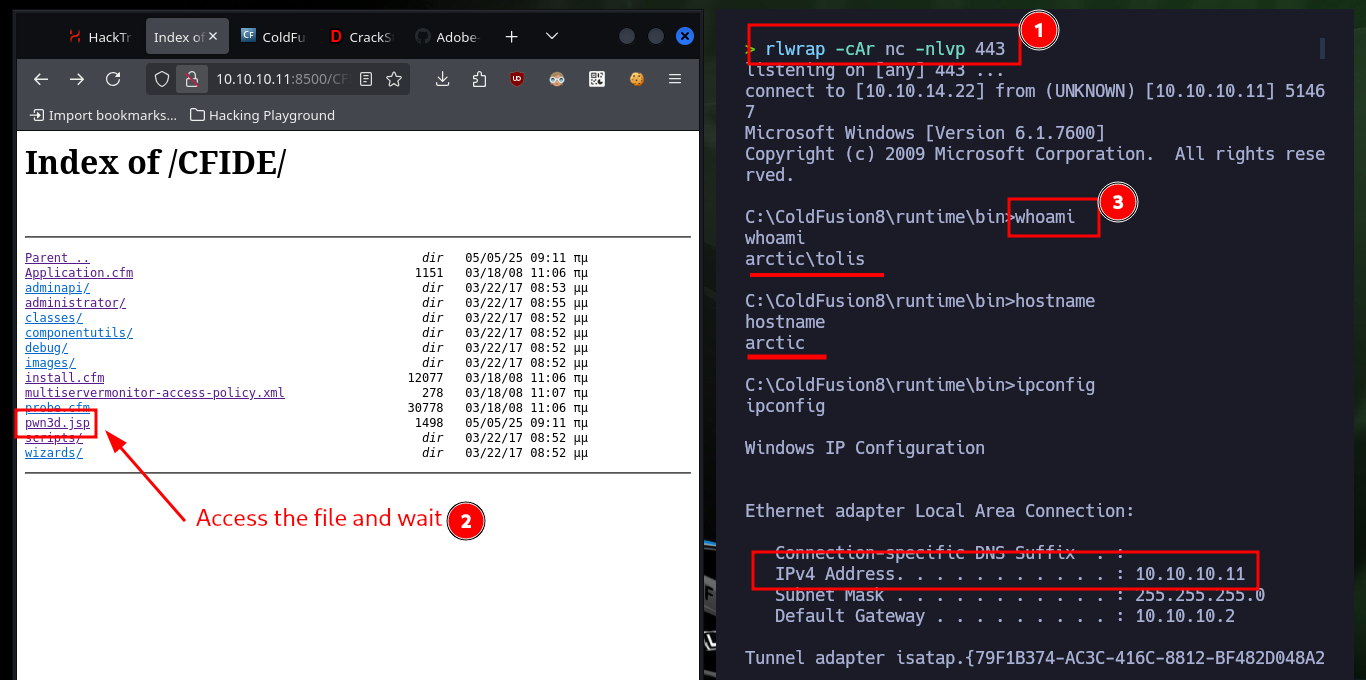Open the images/ directory link

tap(50, 363)
